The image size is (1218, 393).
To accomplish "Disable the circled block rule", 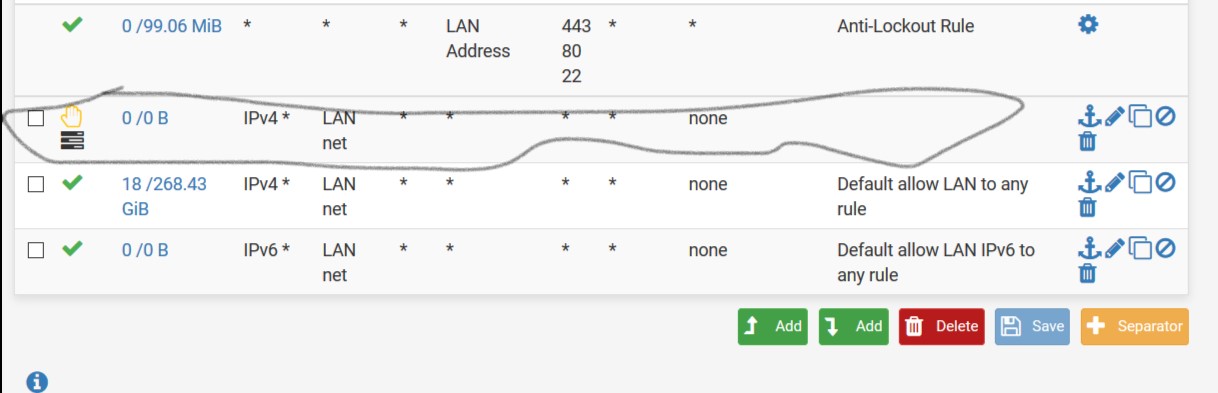I will pos(1165,117).
